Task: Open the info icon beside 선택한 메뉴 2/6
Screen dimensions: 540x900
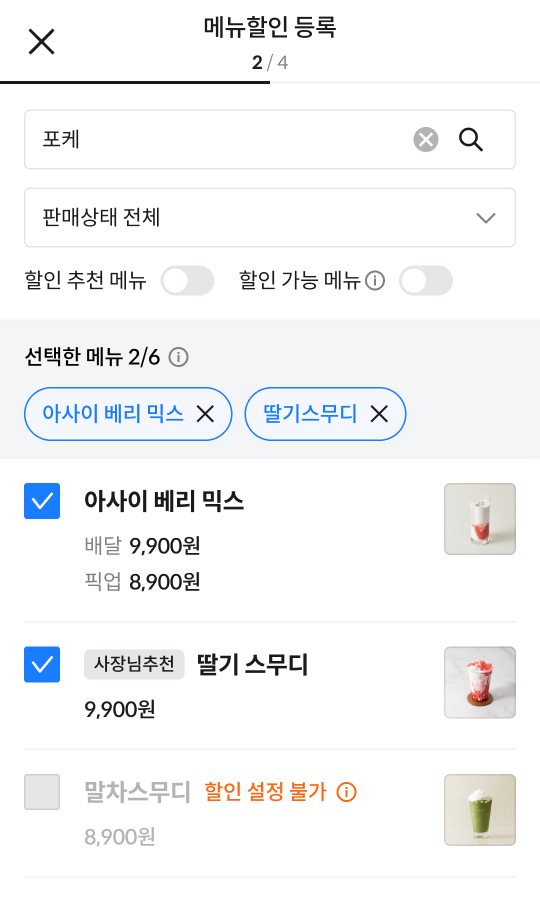Action: tap(178, 357)
